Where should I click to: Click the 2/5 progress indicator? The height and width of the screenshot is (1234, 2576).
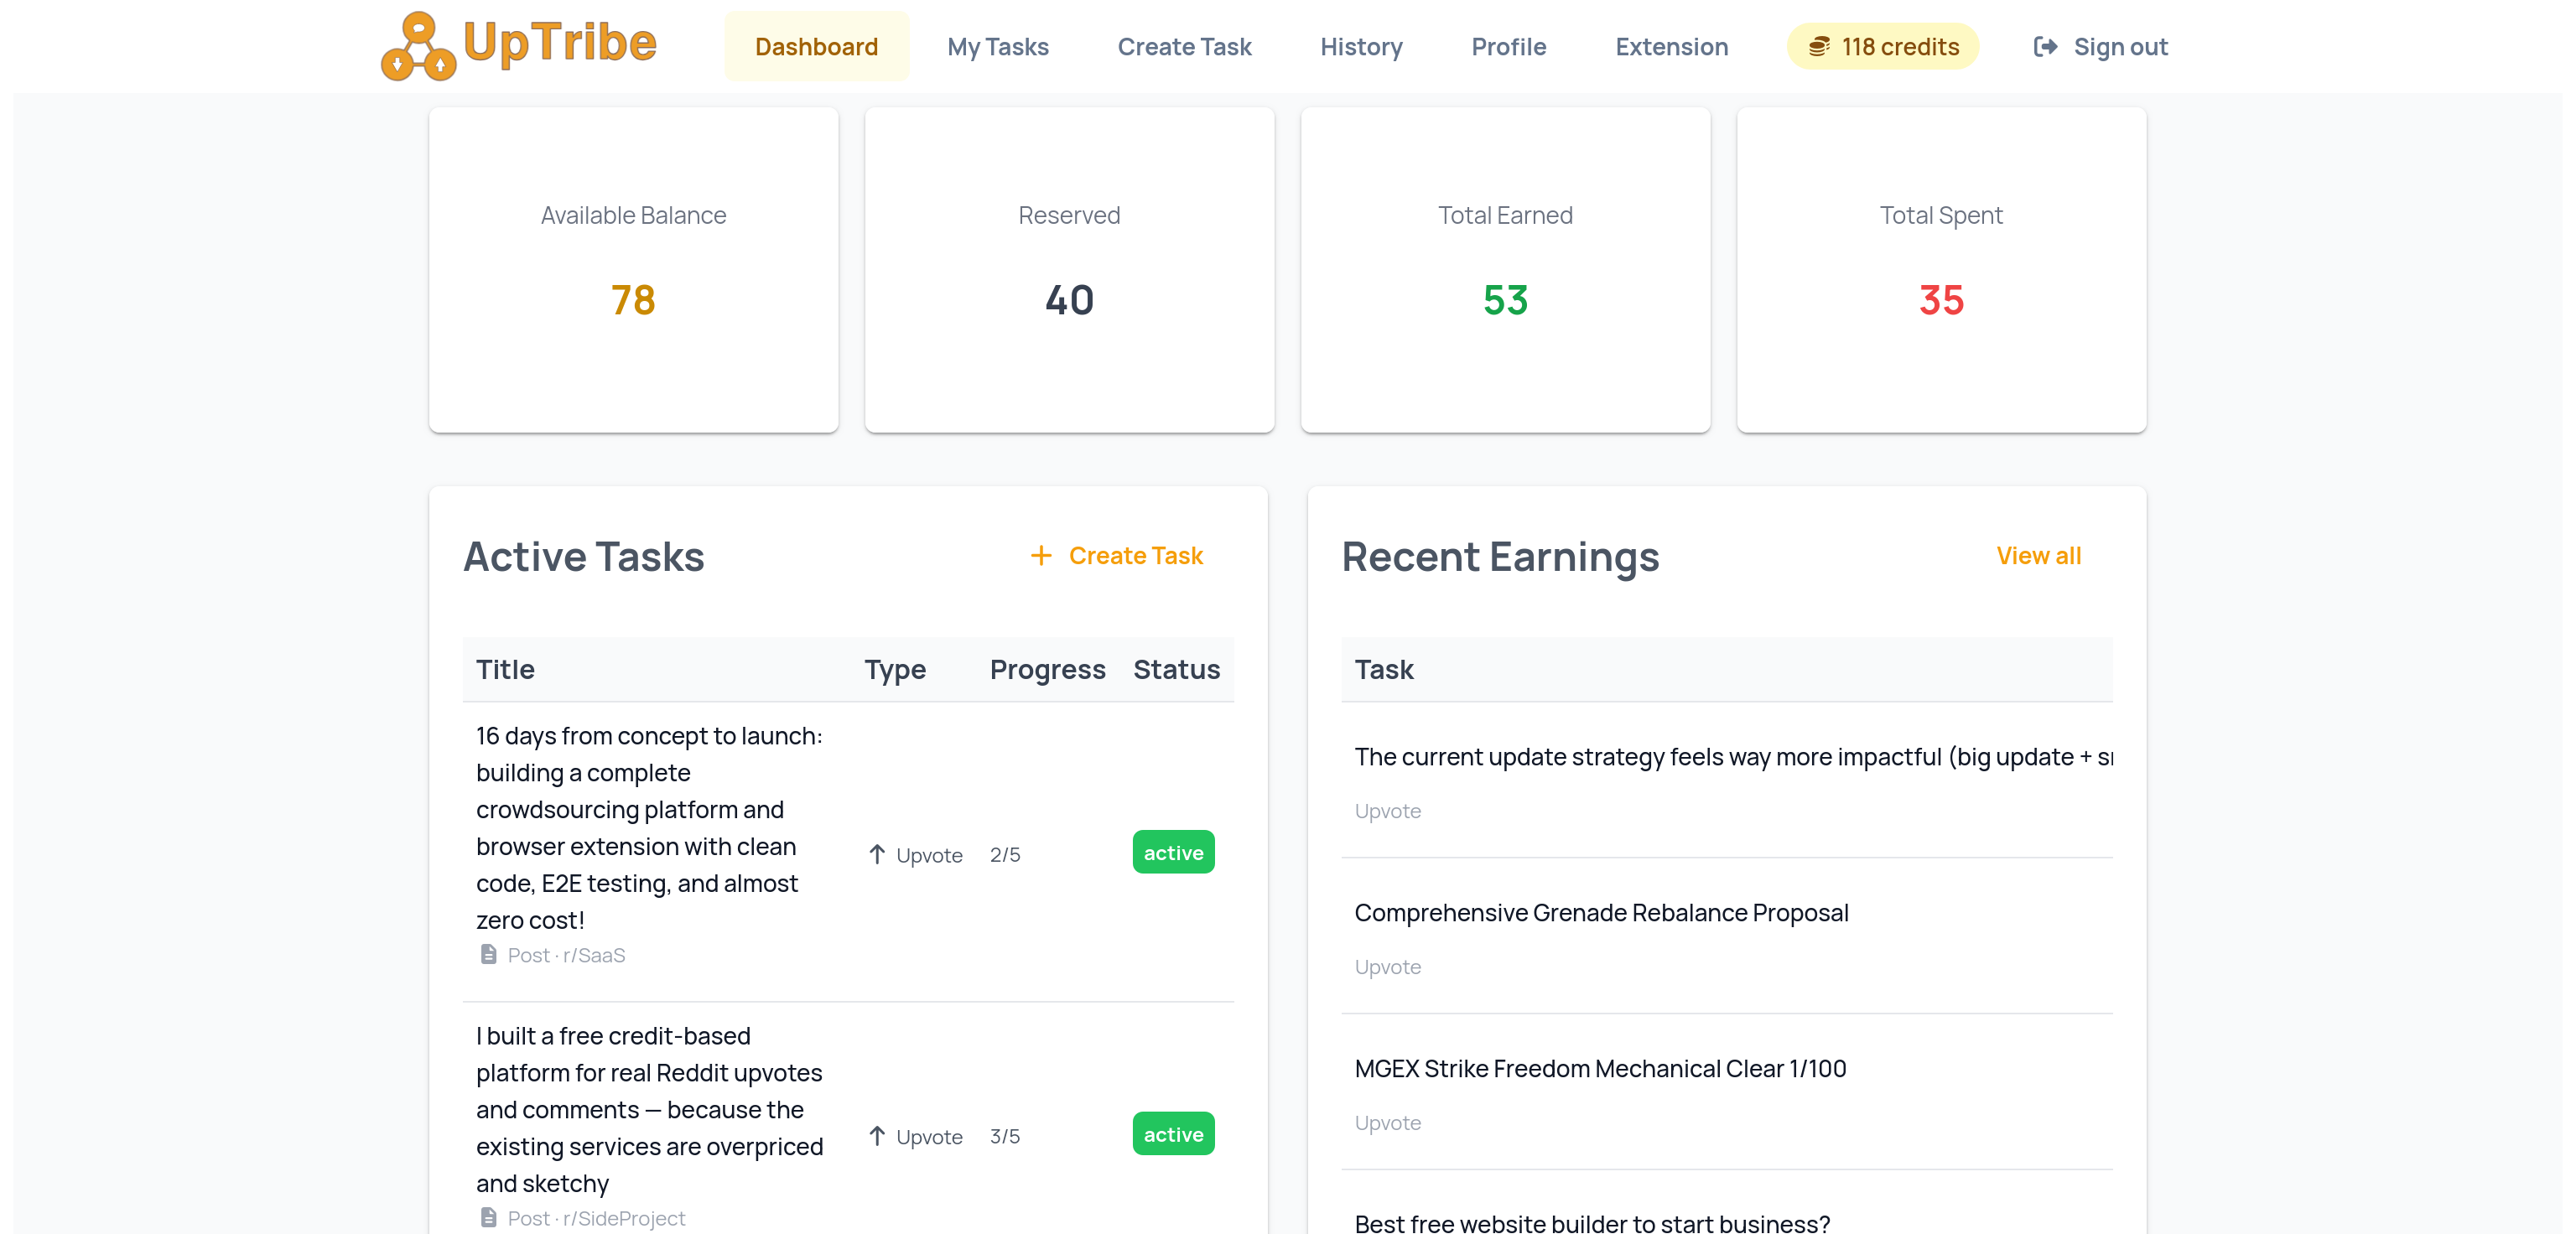coord(1004,854)
